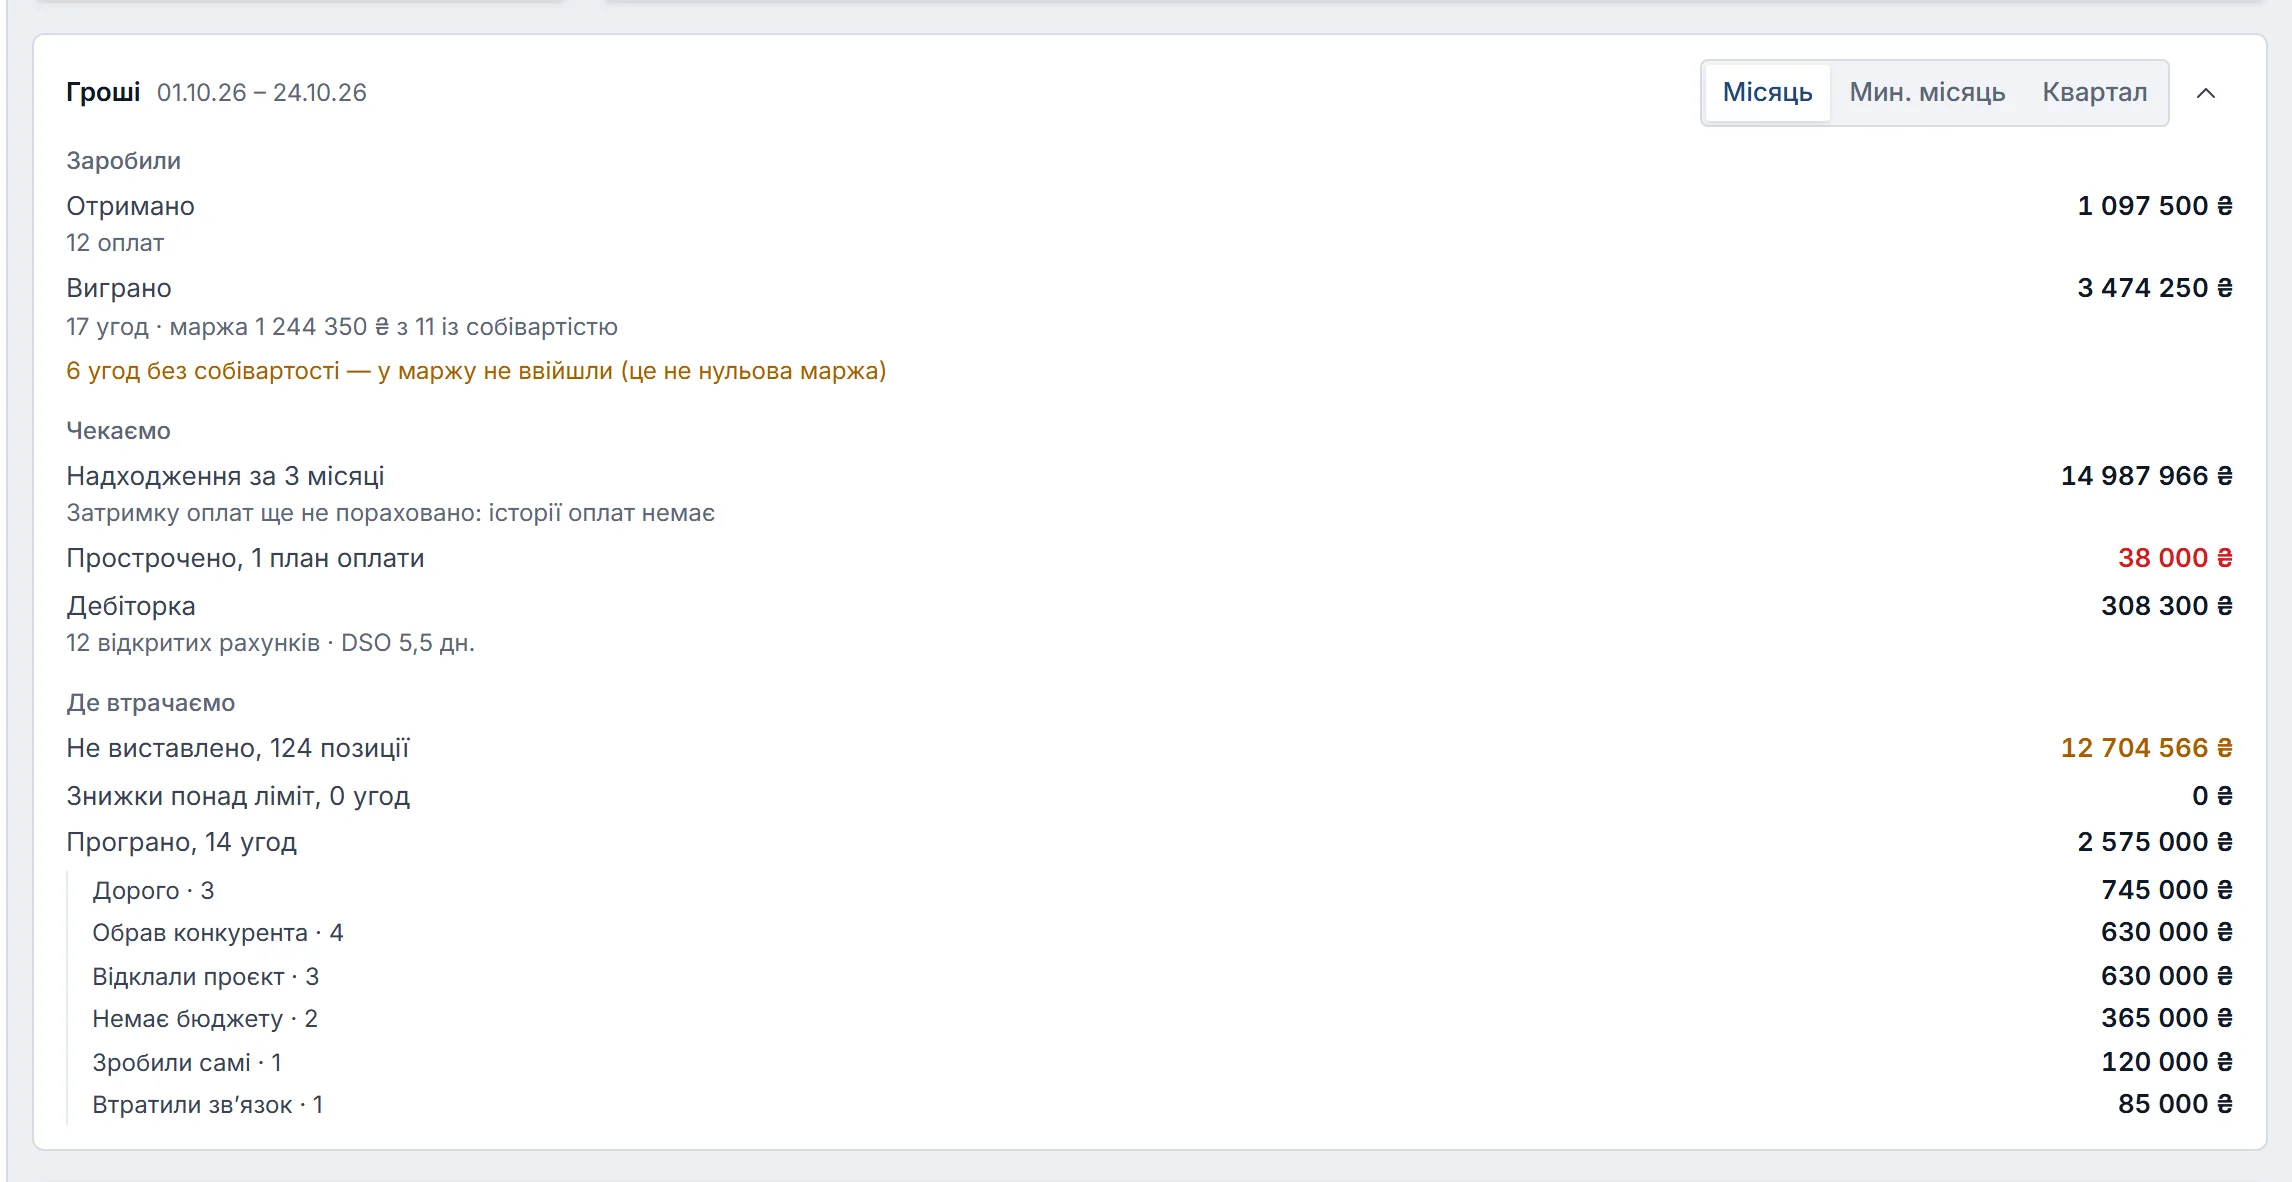Click the Де втрачаємо section heading
Screen dimensions: 2292x1182
point(151,703)
